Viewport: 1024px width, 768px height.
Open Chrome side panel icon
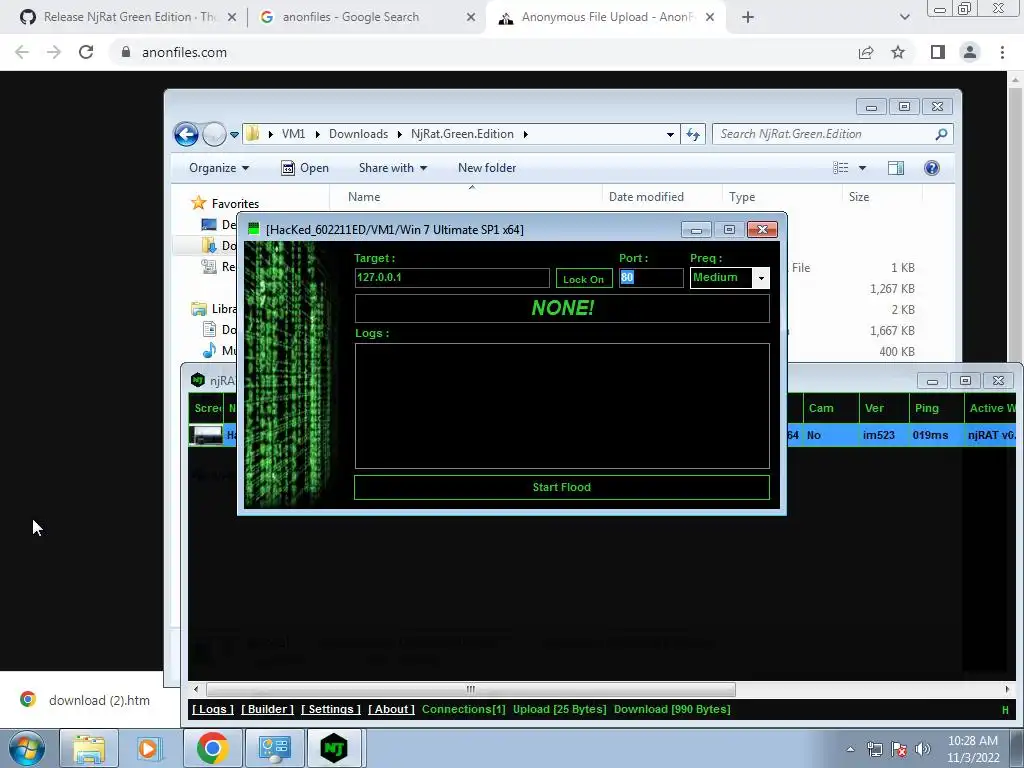[x=938, y=52]
